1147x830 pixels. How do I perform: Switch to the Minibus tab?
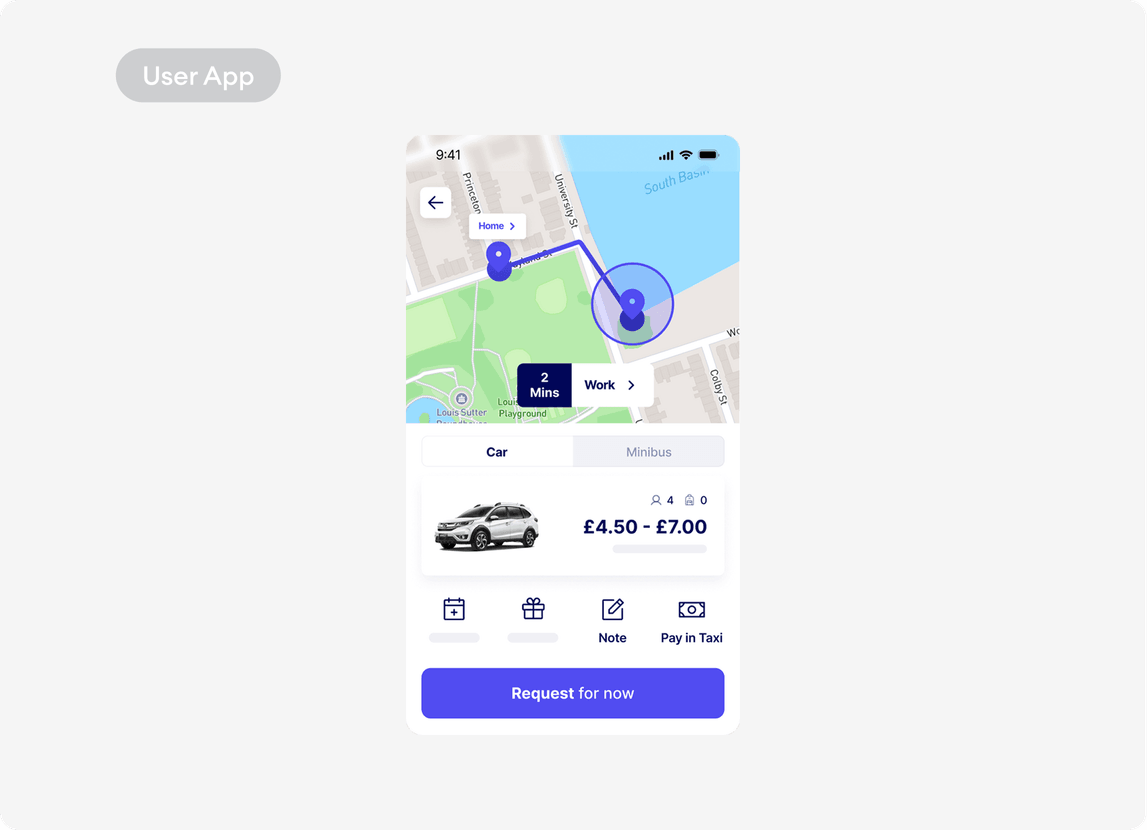tap(648, 452)
